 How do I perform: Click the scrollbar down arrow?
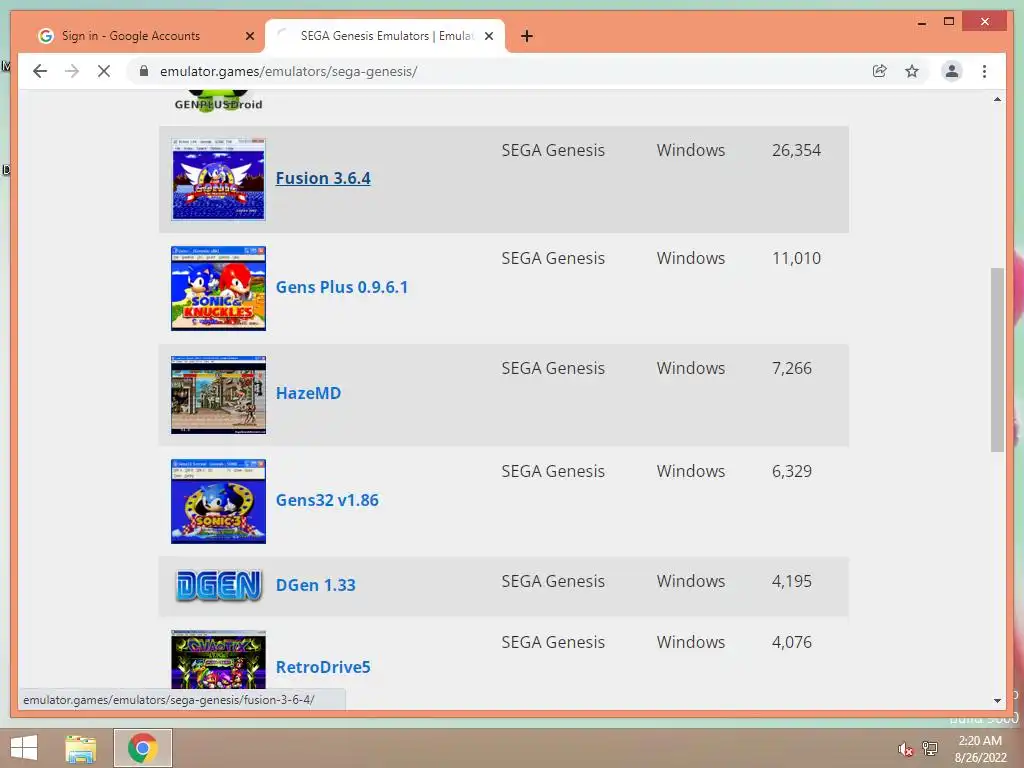point(997,701)
